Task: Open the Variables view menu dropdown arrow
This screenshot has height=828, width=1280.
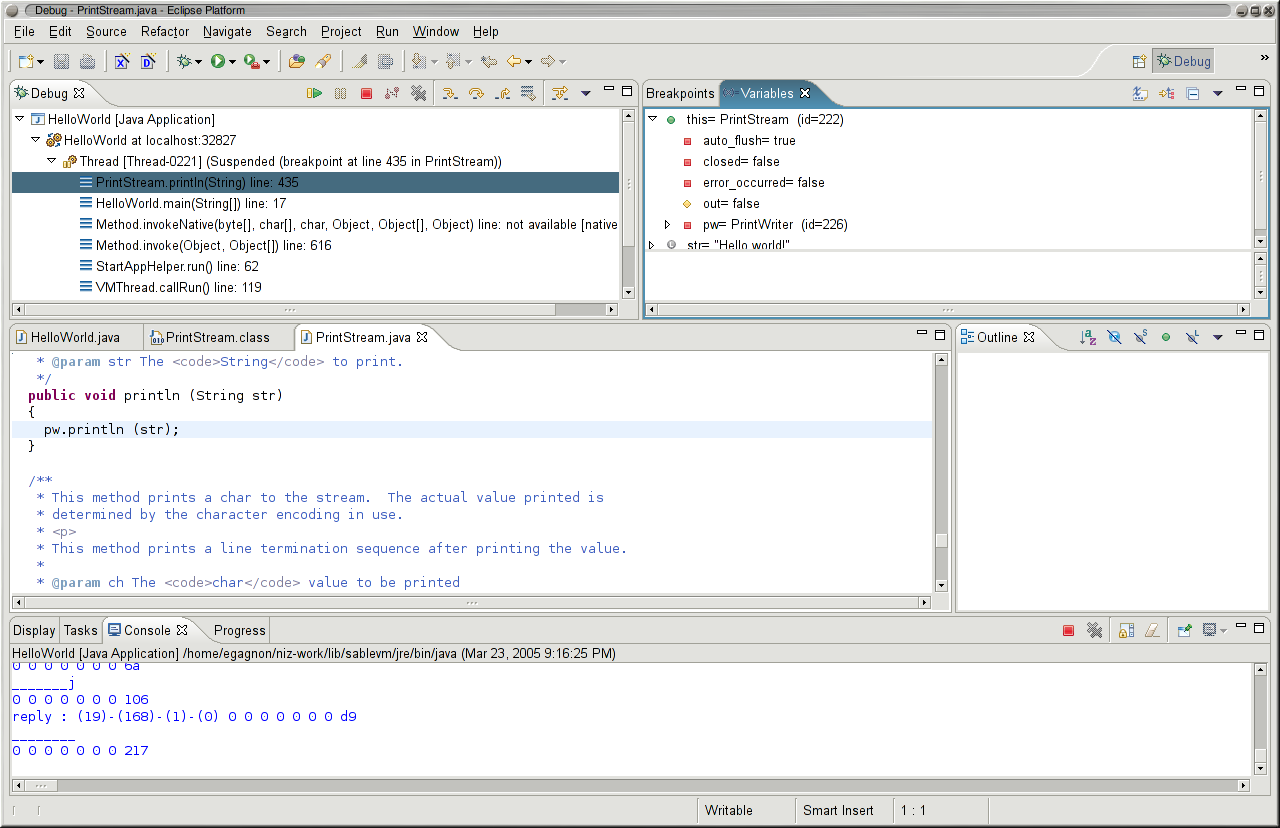Action: [1218, 93]
